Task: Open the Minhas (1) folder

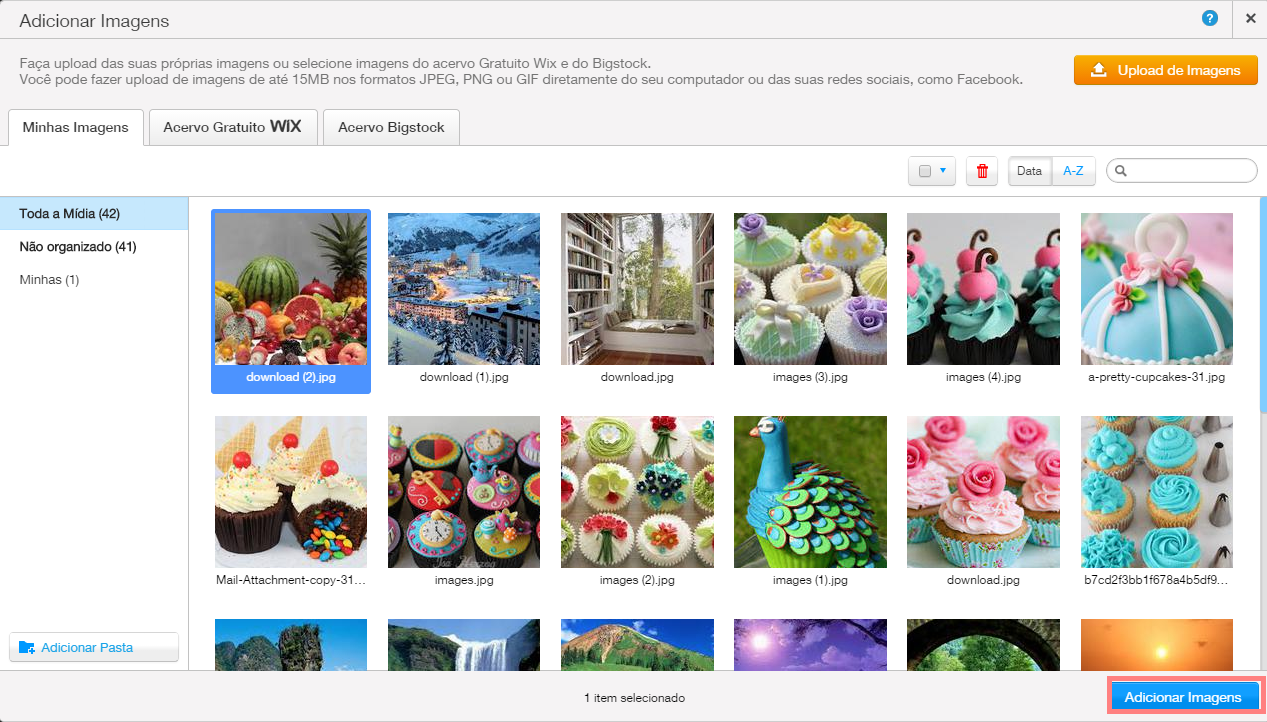Action: coord(94,280)
